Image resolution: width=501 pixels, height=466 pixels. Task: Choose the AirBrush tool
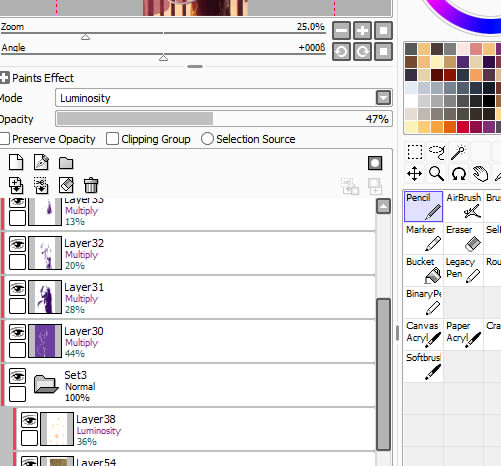coord(463,206)
